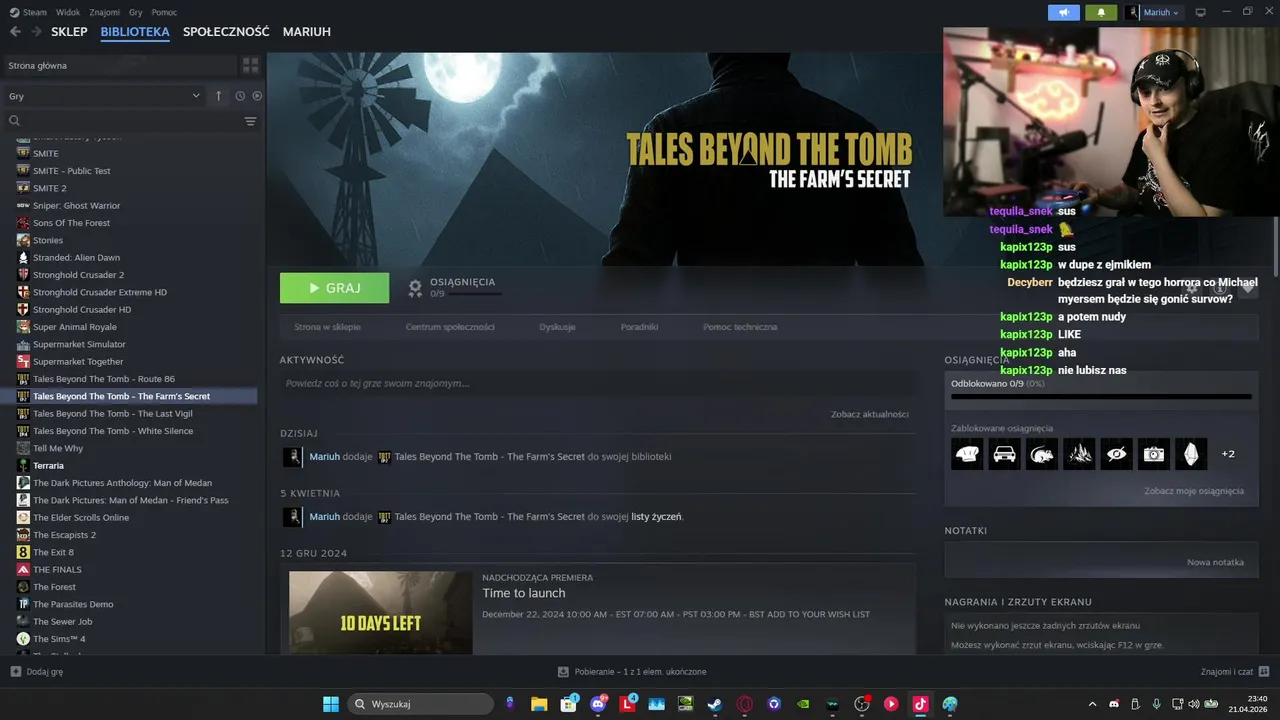View the camera locked achievement icon
Image resolution: width=1280 pixels, height=720 pixels.
(x=1154, y=454)
